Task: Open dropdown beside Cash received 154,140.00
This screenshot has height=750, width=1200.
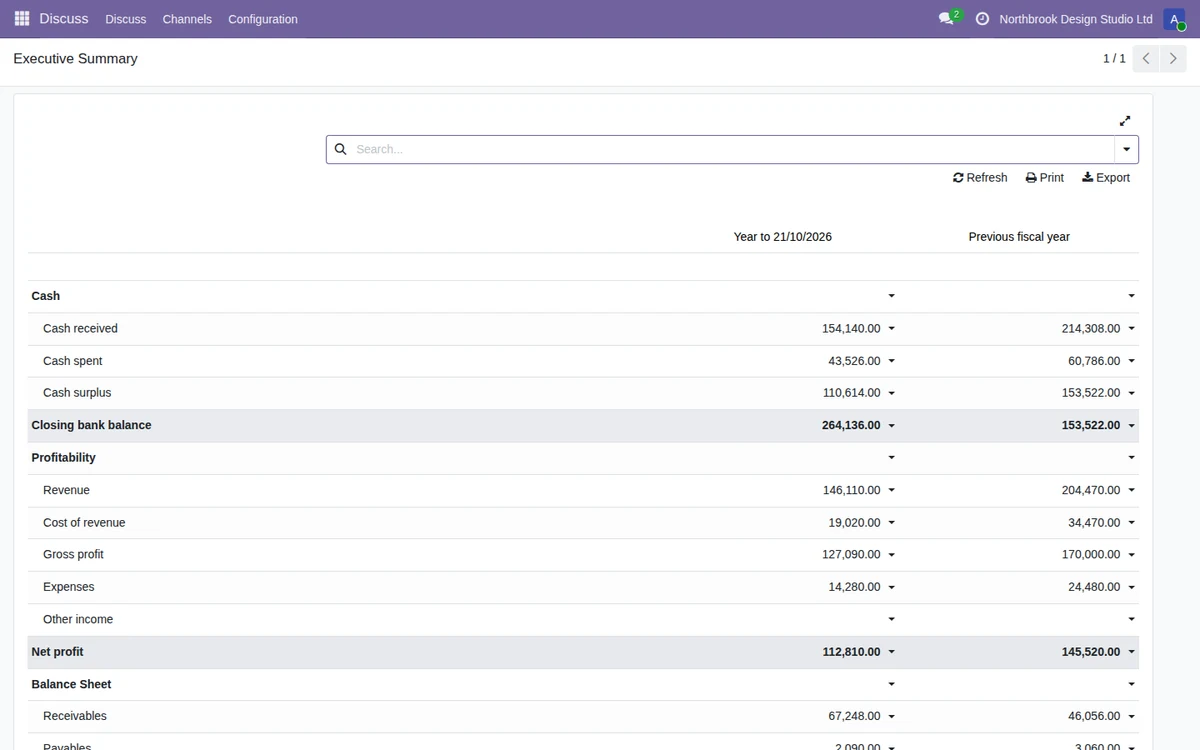Action: [x=892, y=329]
